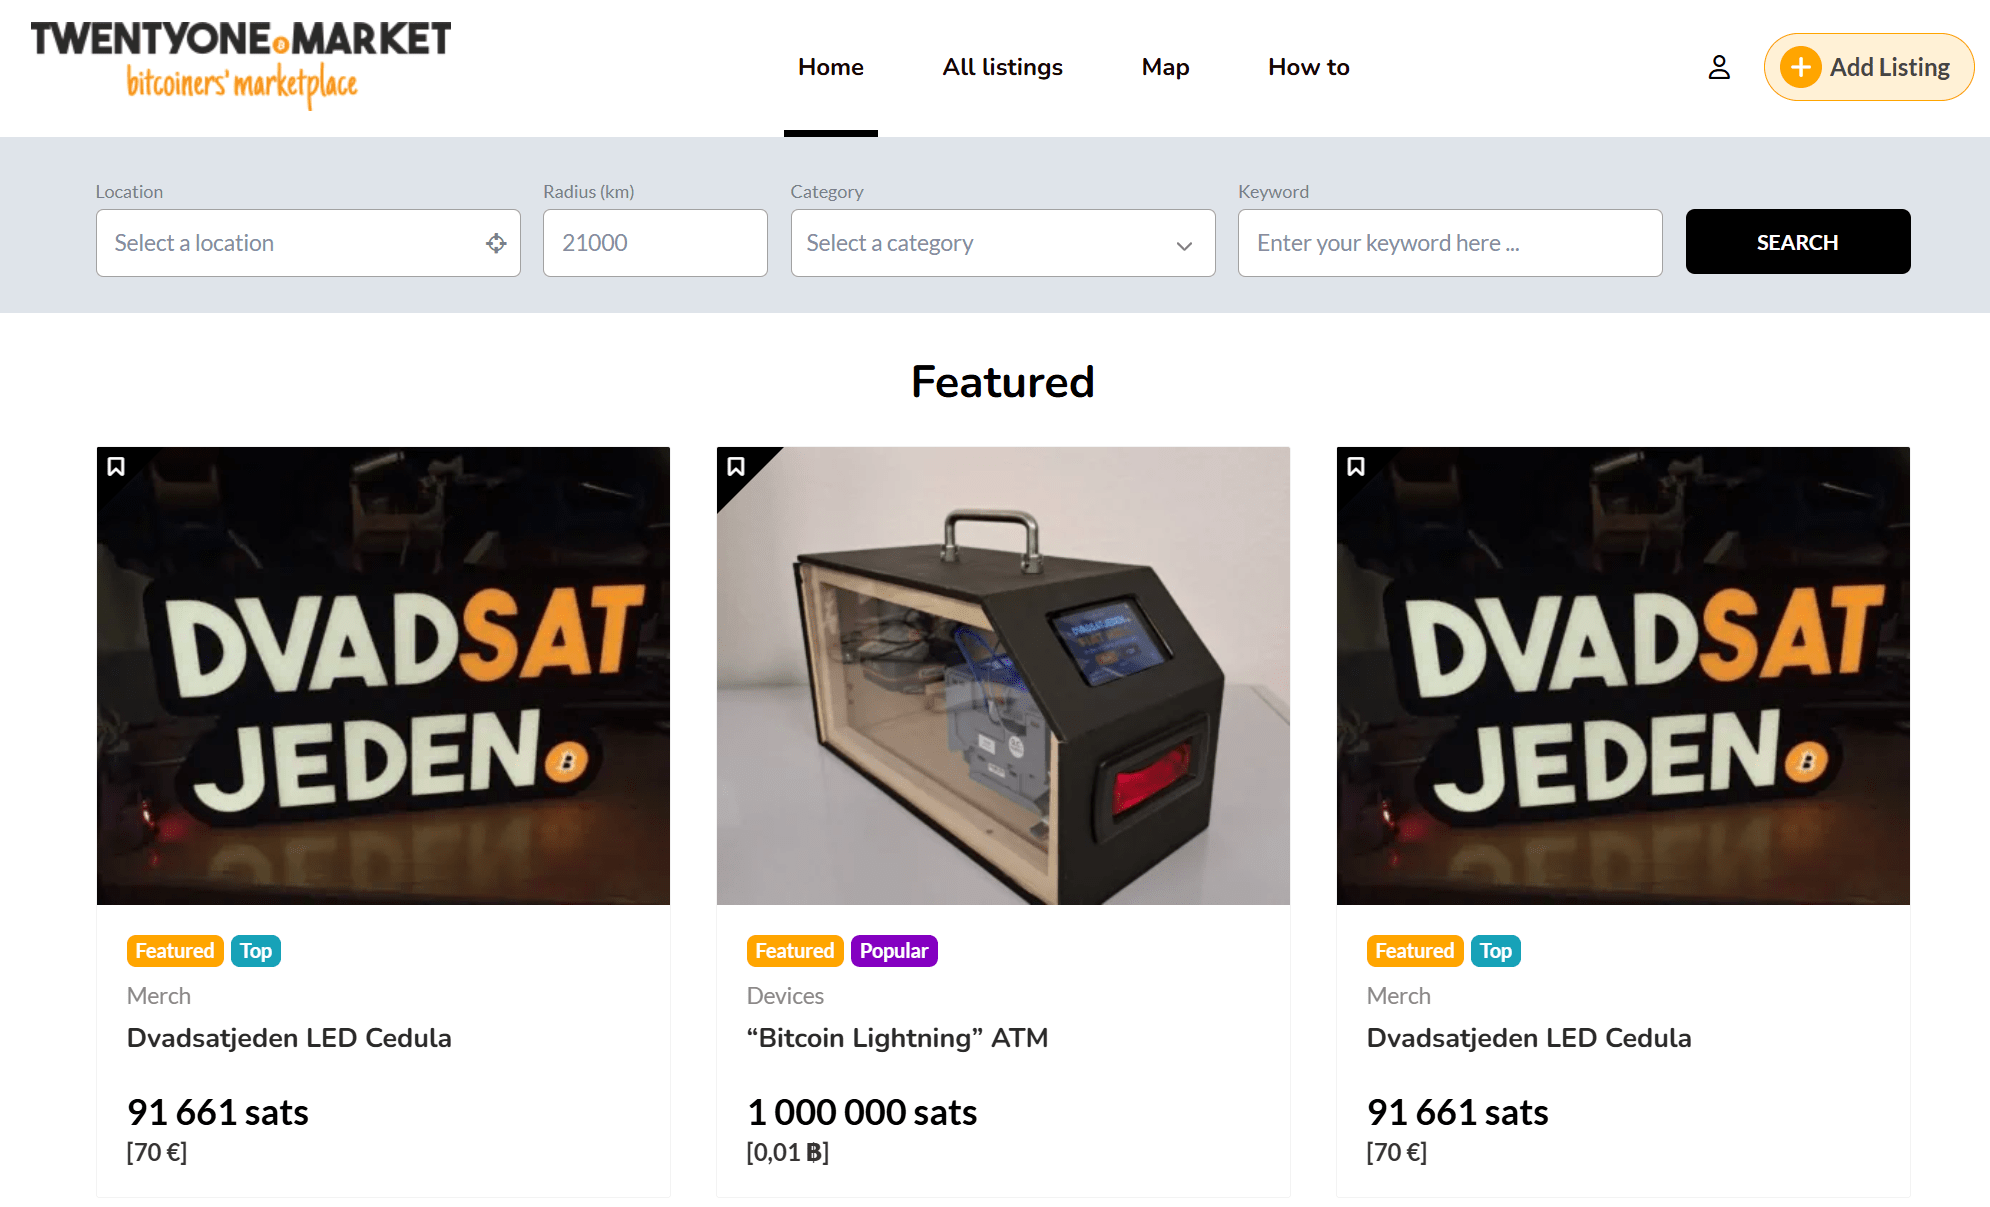Click the purple Popular badge

pos(893,951)
